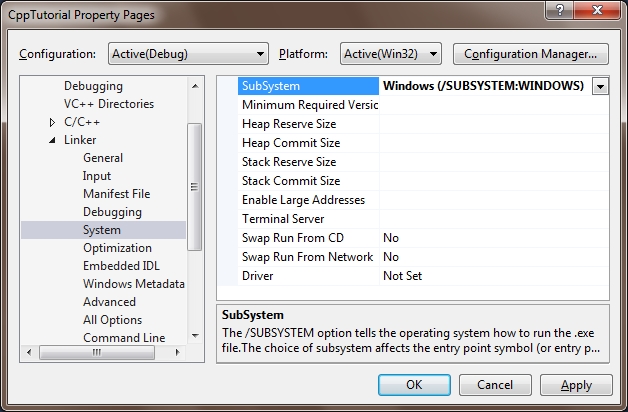Click the Help question mark button
The height and width of the screenshot is (412, 628).
[x=560, y=10]
